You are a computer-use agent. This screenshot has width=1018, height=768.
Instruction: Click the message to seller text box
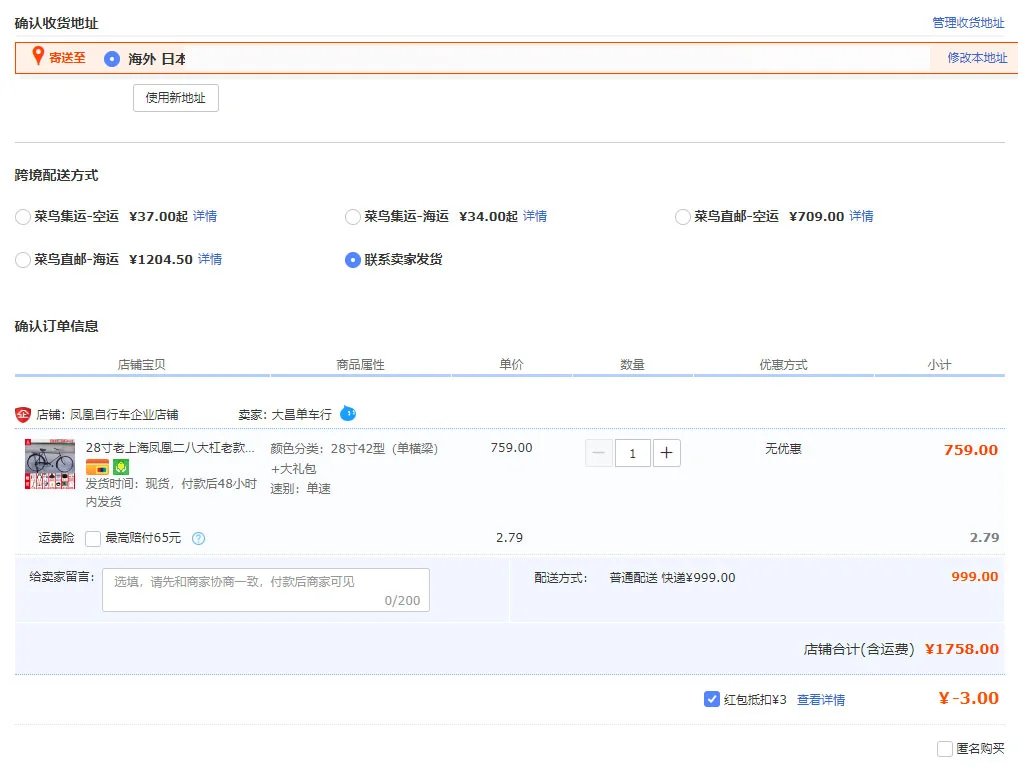pyautogui.click(x=265, y=590)
